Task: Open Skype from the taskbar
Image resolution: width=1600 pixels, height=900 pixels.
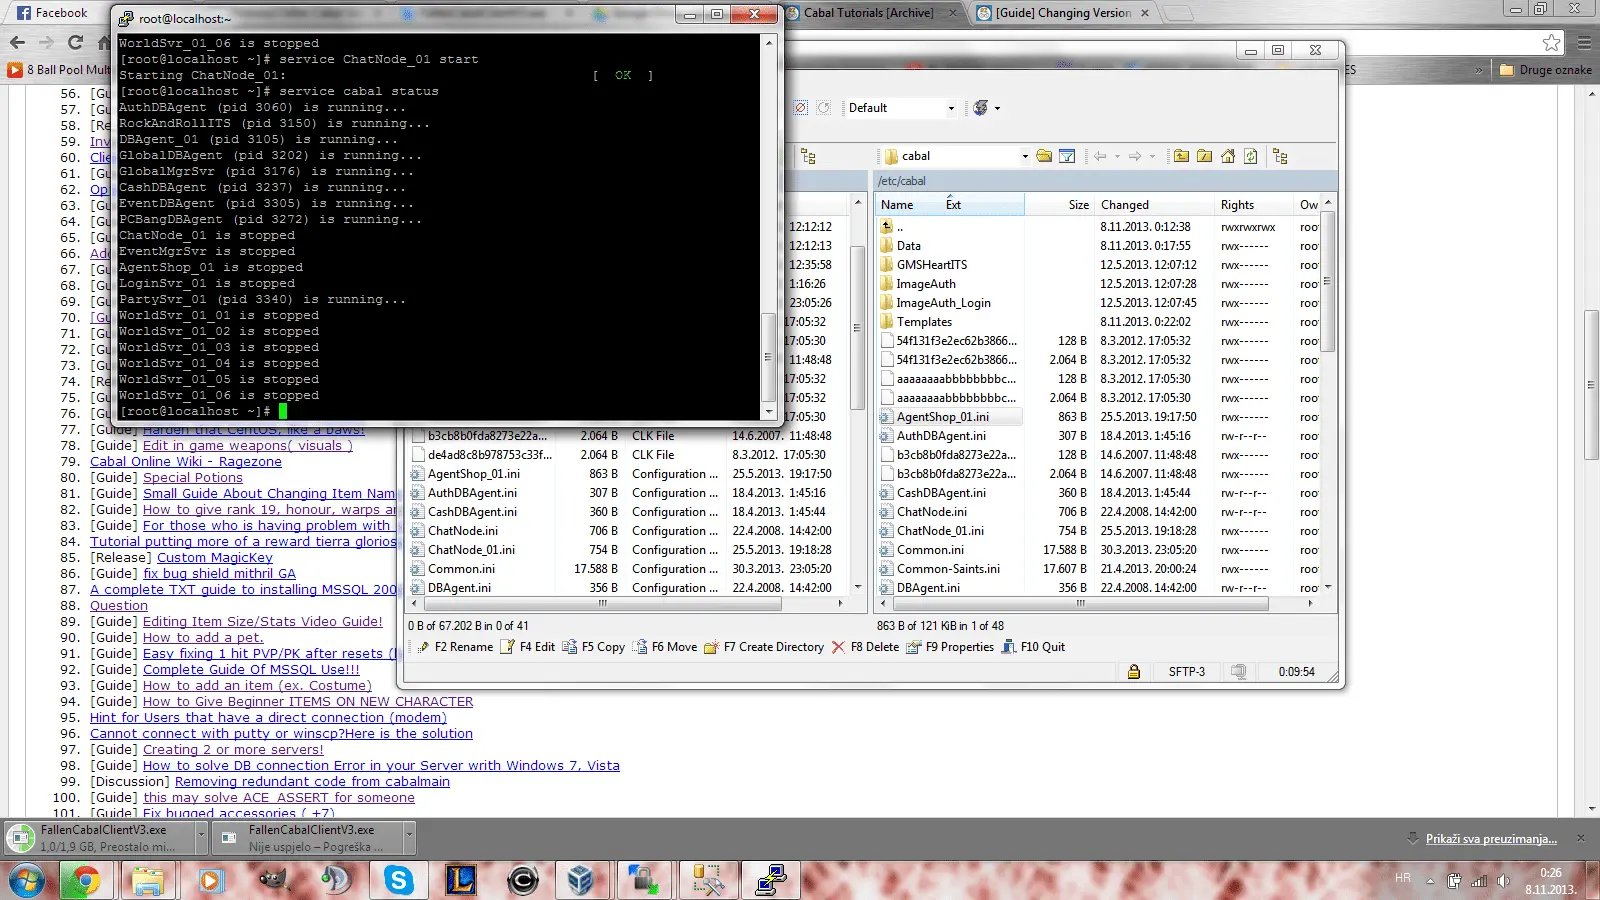Action: (x=399, y=880)
